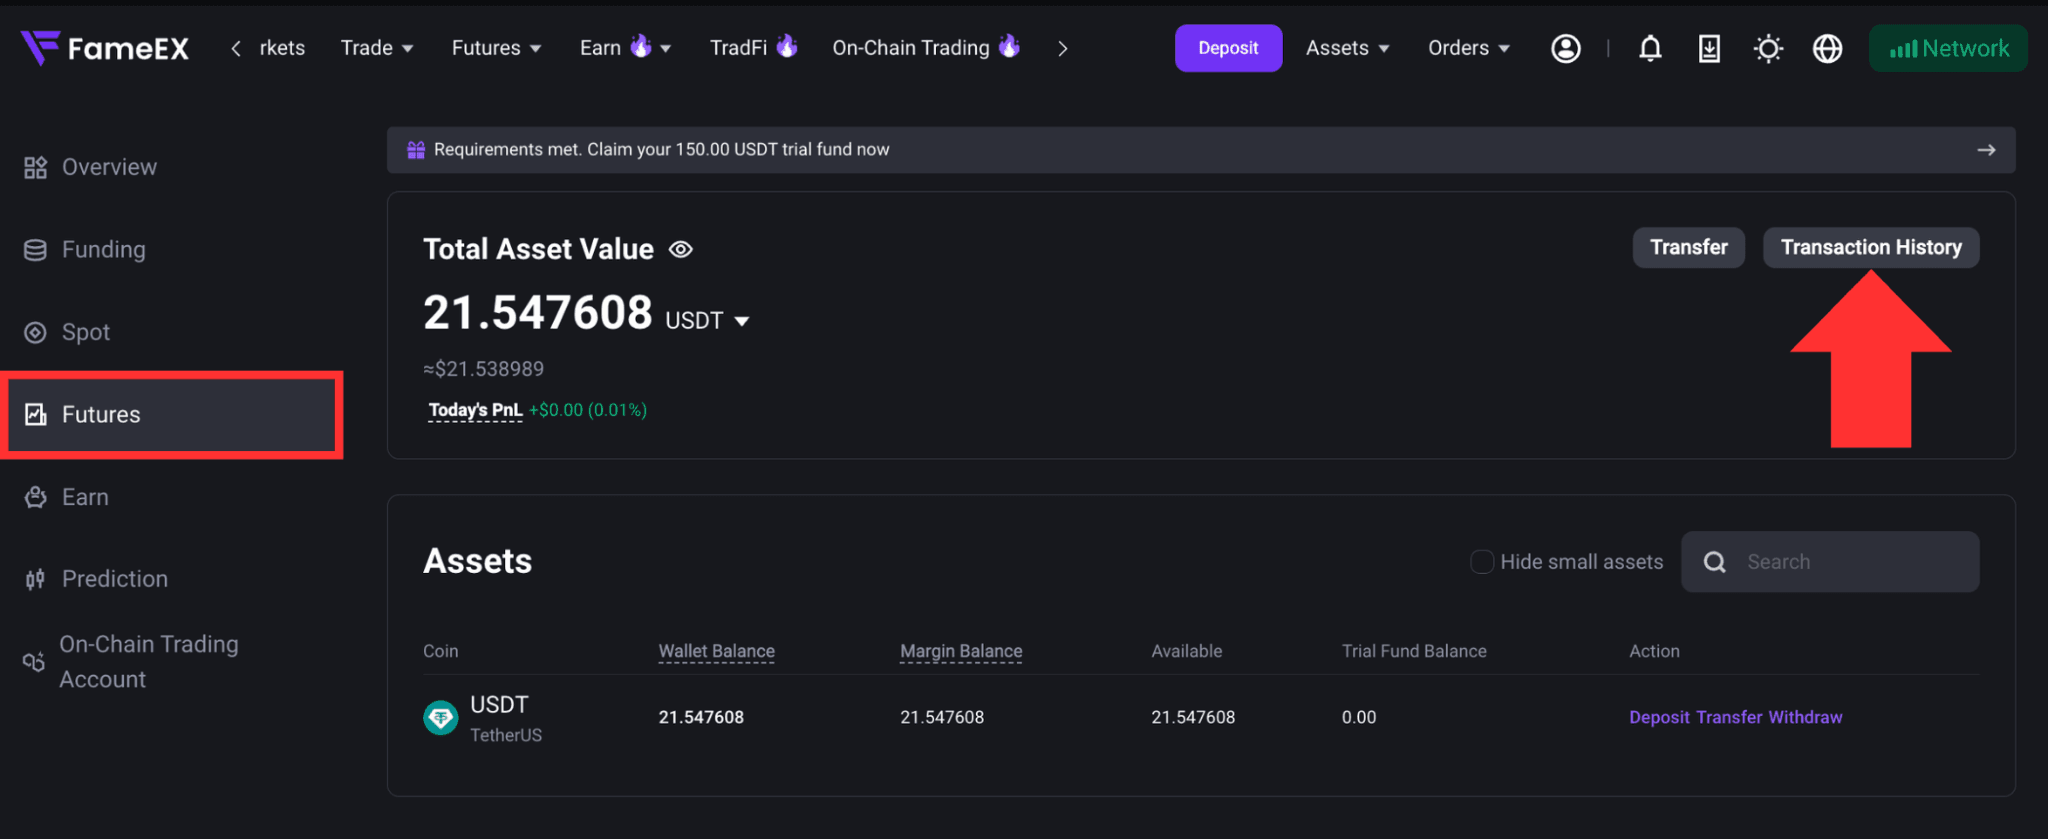Open Transaction History
This screenshot has height=839, width=2048.
tap(1871, 248)
